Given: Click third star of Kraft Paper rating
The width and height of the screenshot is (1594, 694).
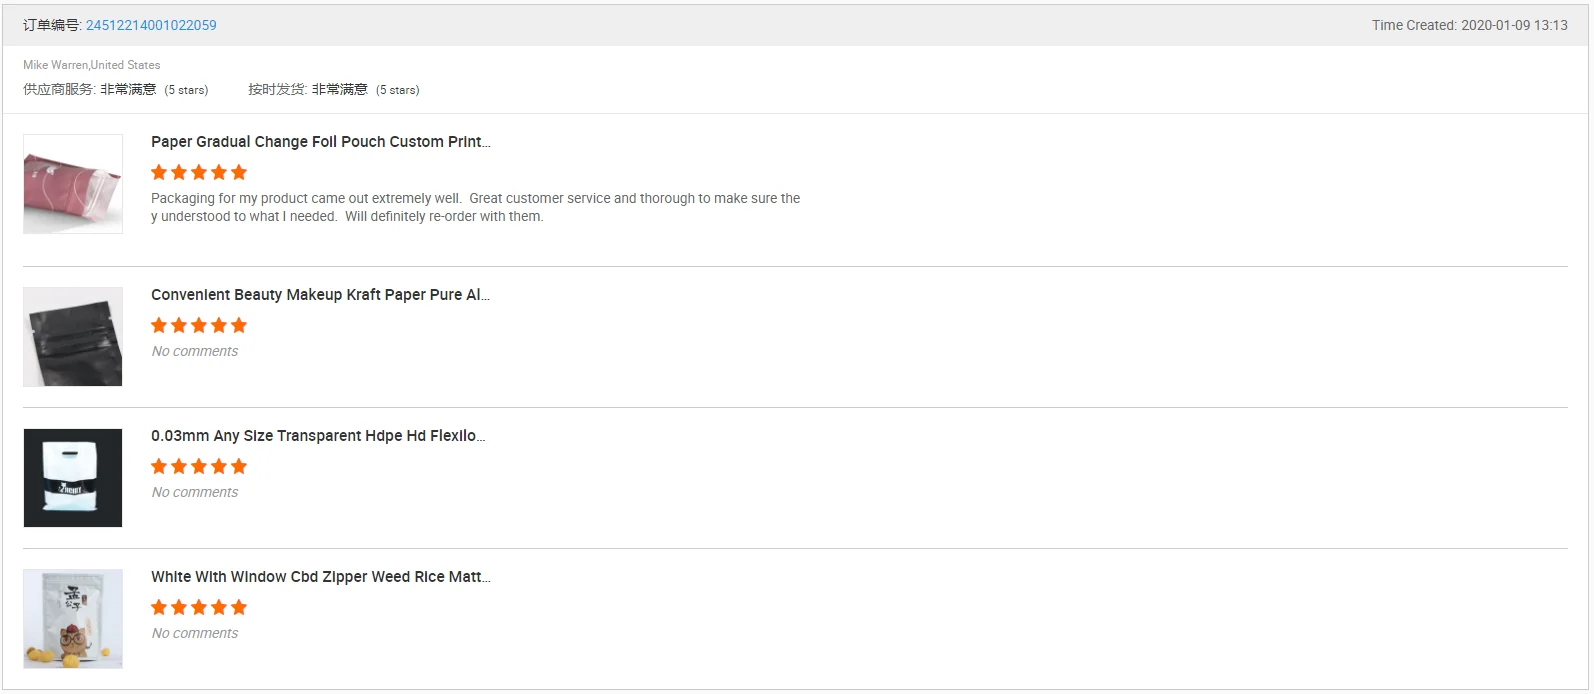Looking at the screenshot, I should [199, 325].
